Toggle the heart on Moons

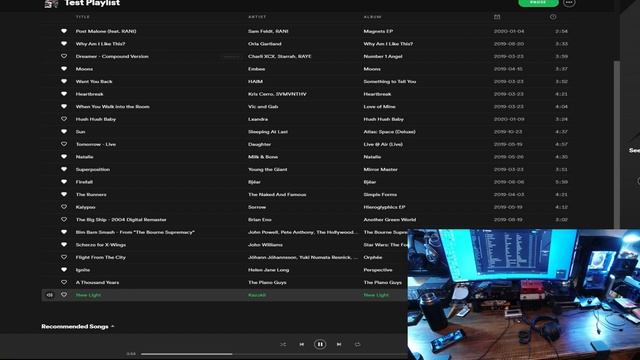(x=64, y=69)
